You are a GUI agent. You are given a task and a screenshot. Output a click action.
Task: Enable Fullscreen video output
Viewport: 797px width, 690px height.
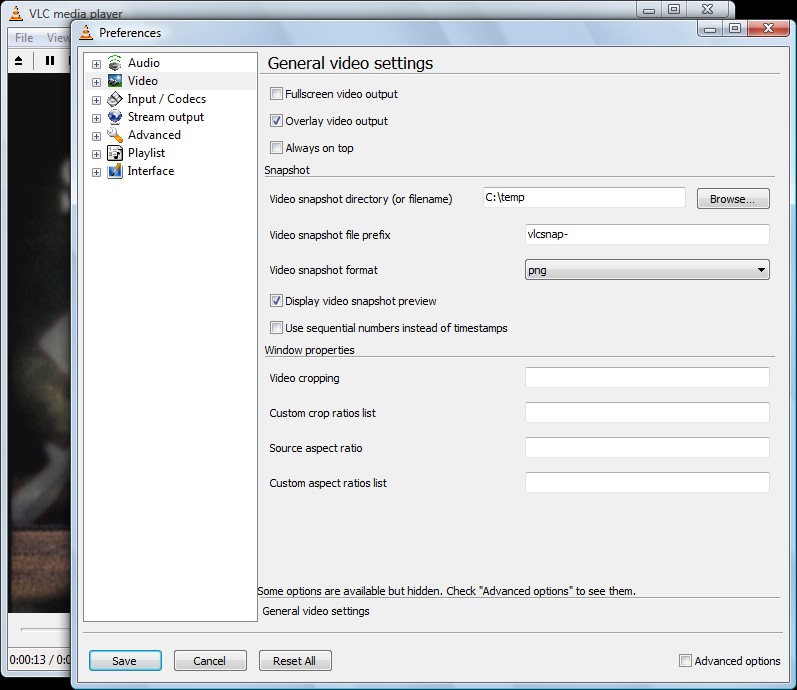point(276,94)
